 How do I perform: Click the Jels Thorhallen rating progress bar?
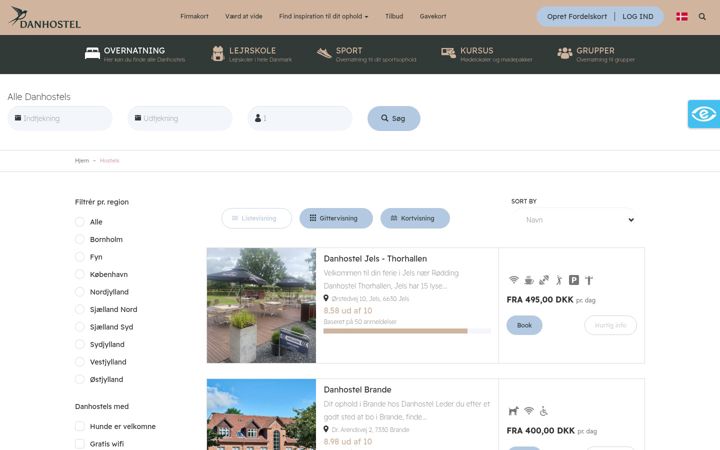[x=407, y=331]
